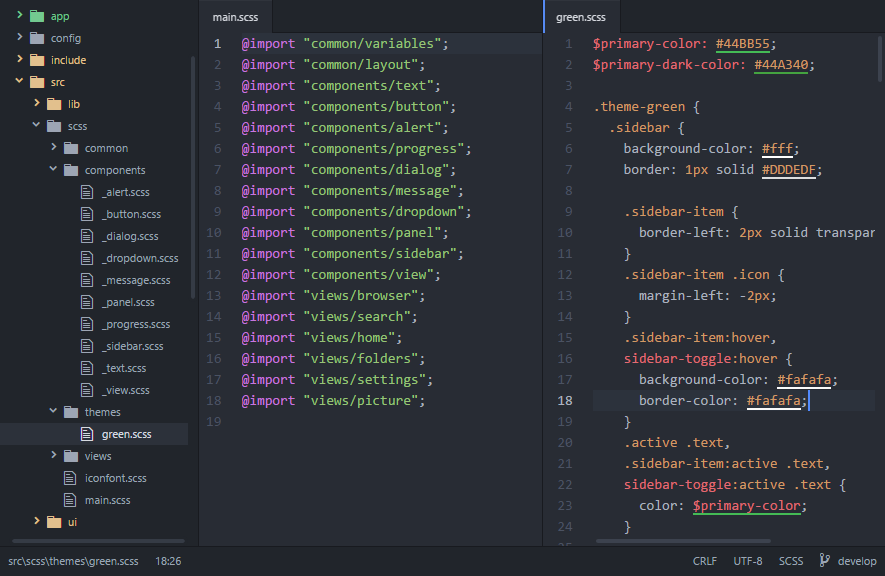Click the _progress.scss file icon
Image resolution: width=885 pixels, height=576 pixels.
[87, 324]
